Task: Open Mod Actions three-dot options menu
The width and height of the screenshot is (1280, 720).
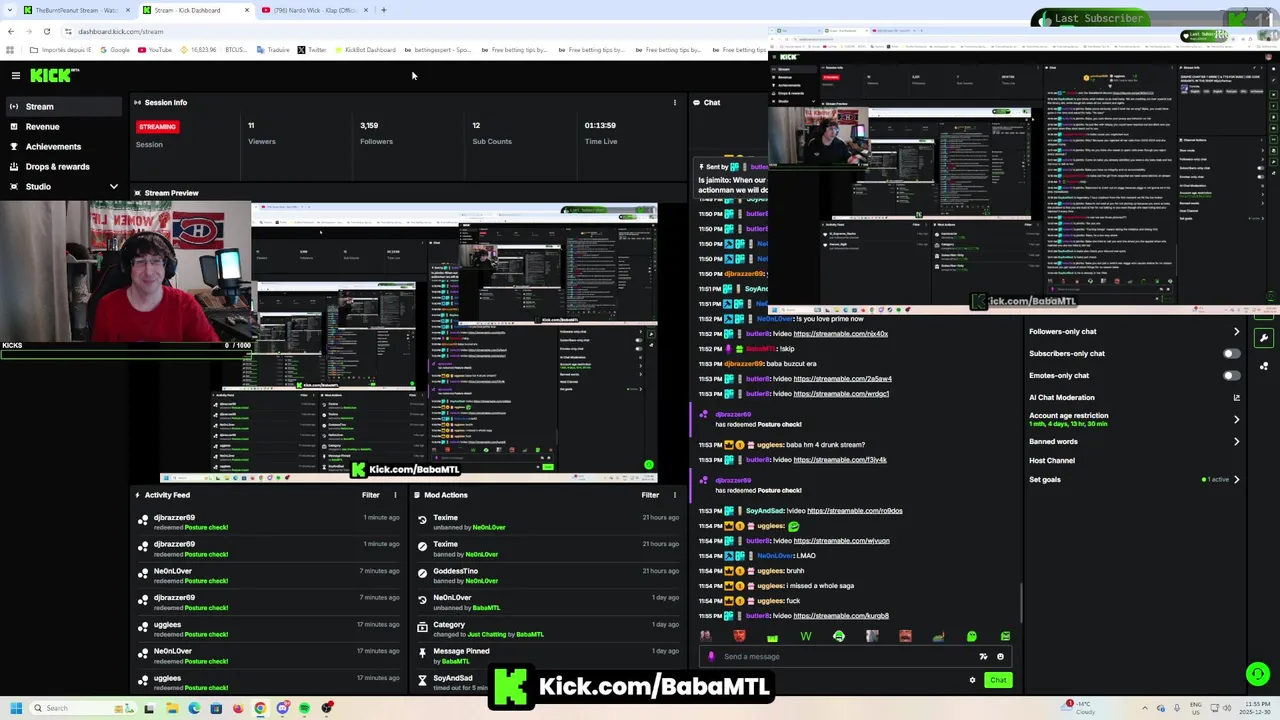Action: [x=674, y=495]
